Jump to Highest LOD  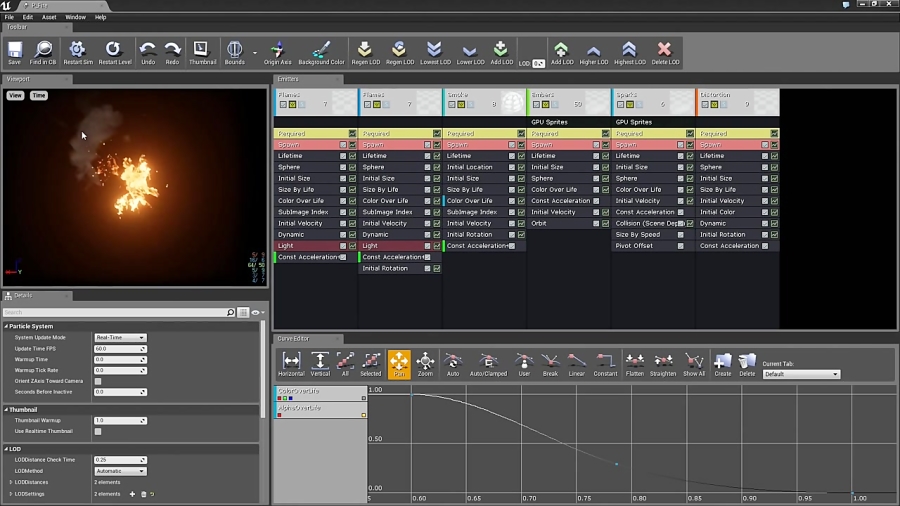pos(630,52)
